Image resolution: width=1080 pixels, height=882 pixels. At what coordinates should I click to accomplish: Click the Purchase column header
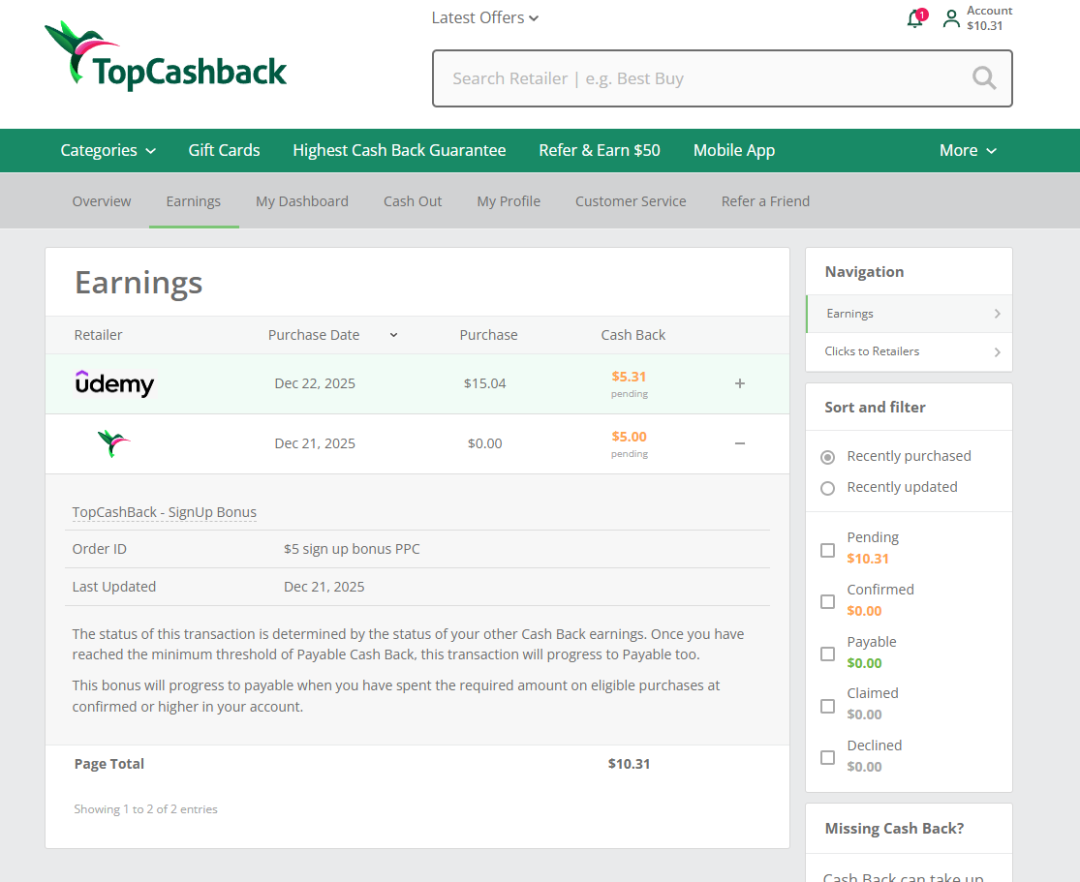click(488, 335)
